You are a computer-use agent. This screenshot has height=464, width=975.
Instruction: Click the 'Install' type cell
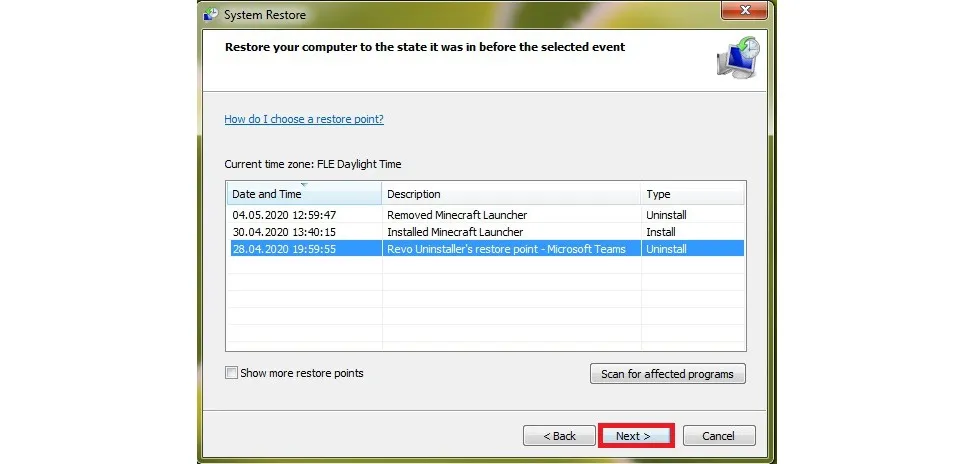[660, 232]
